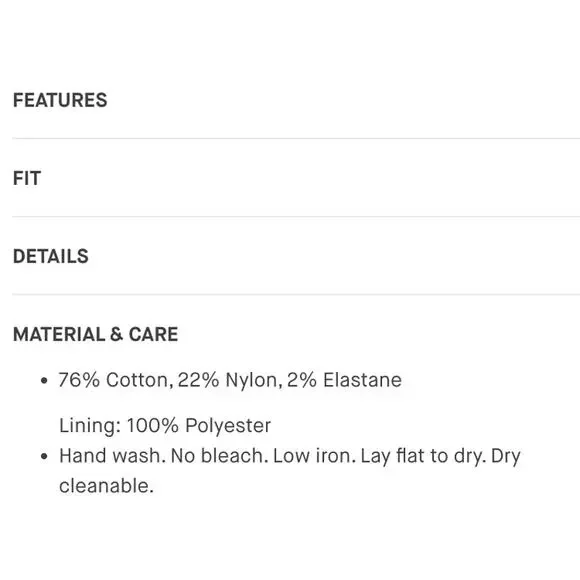This screenshot has width=580, height=580.
Task: Click the word Cotton in composition
Action: 139,380
